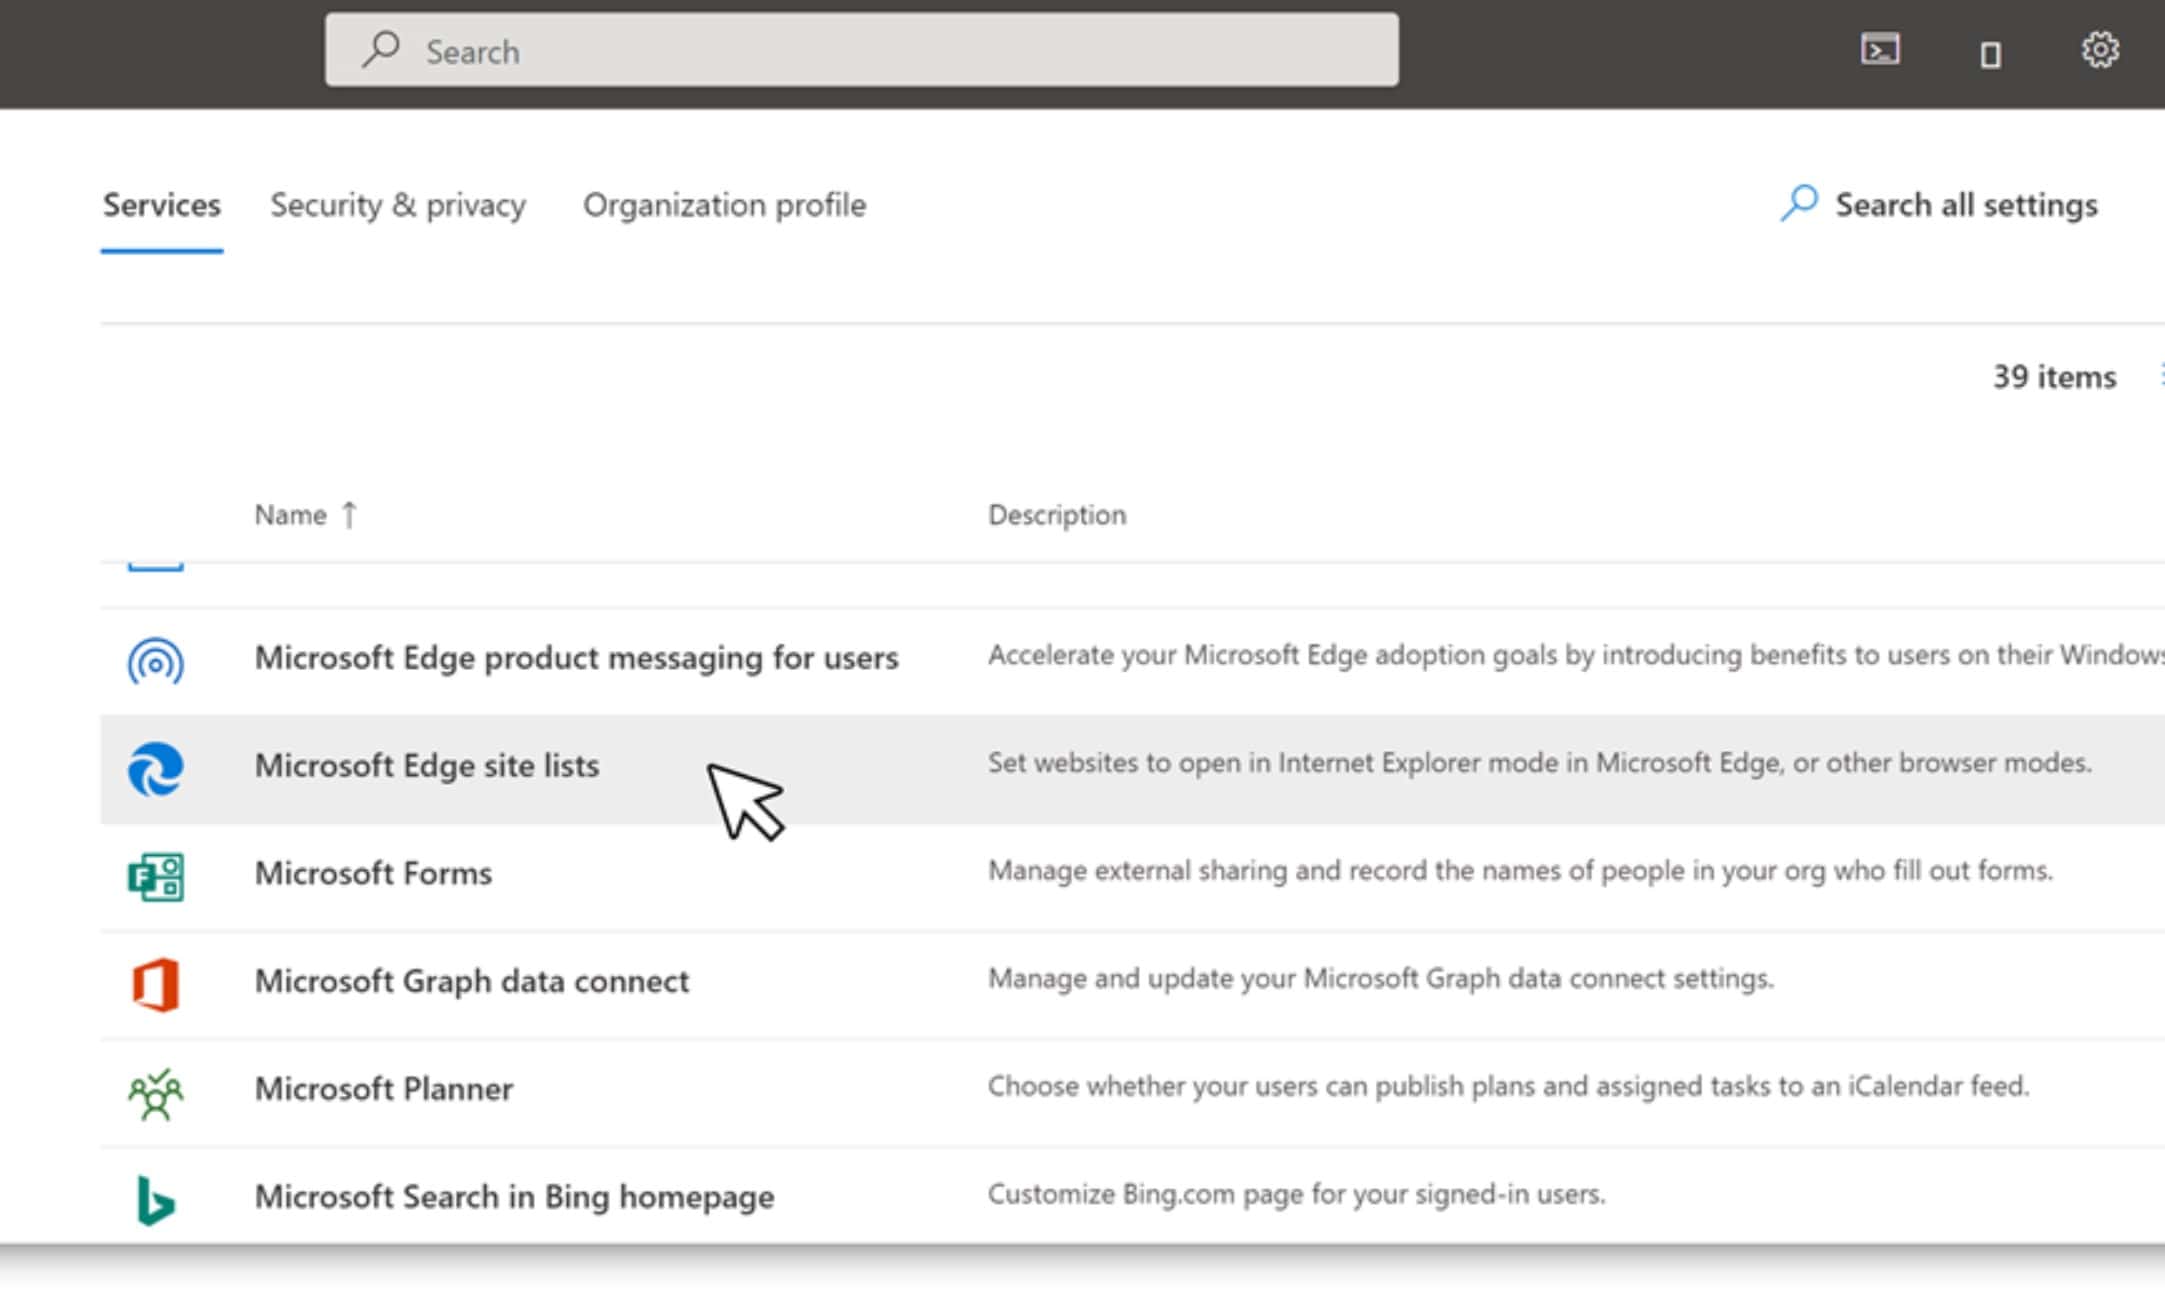This screenshot has height=1290, width=2165.
Task: Open the Organization profile tab
Action: point(725,203)
